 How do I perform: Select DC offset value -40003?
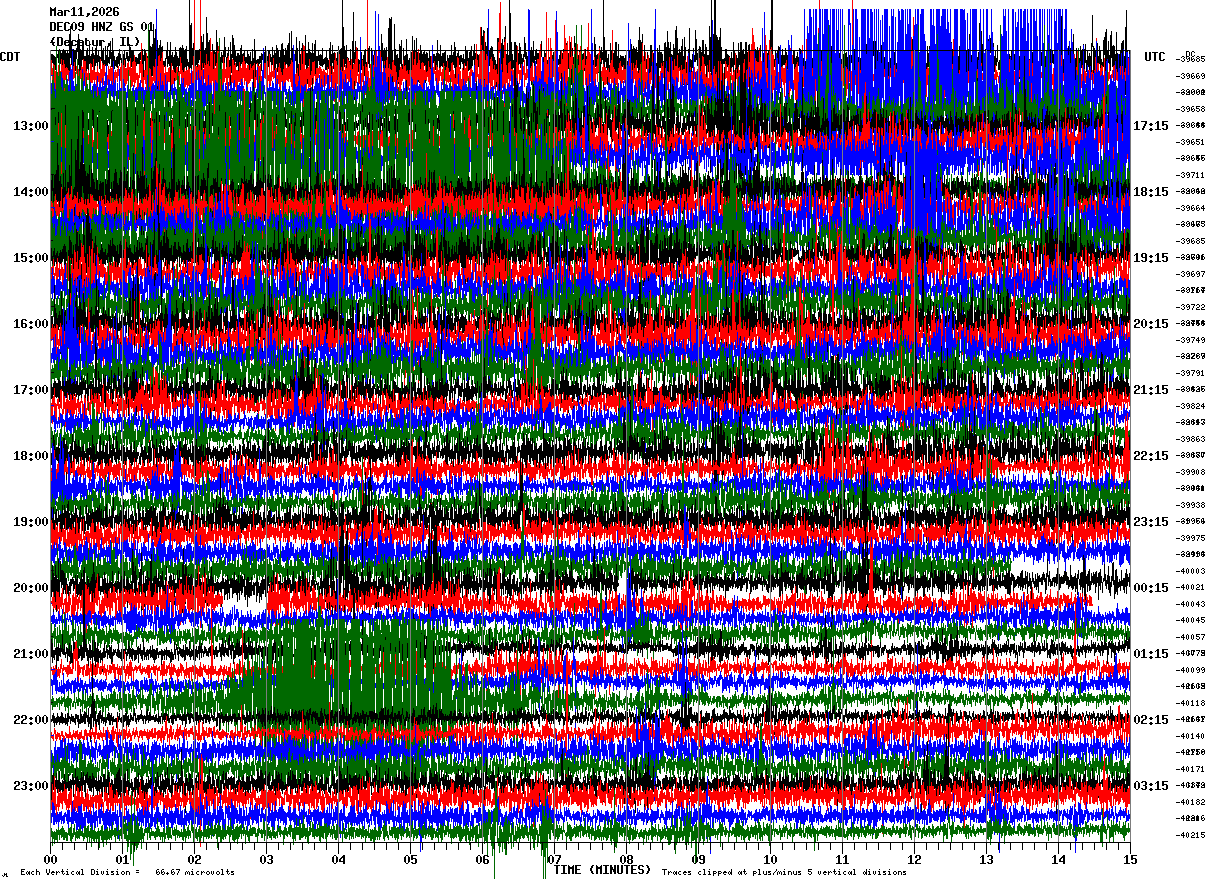tap(1191, 571)
